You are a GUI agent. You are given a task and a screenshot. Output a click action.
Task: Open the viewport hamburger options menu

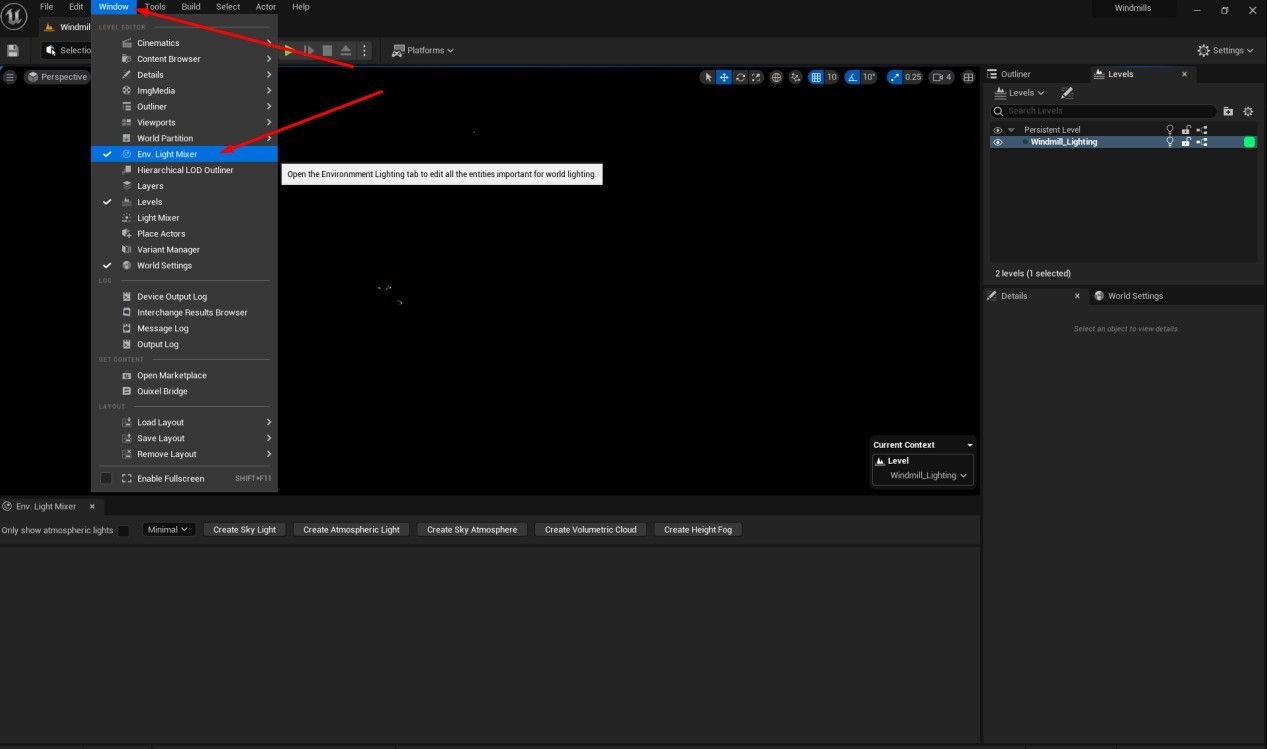coord(10,77)
